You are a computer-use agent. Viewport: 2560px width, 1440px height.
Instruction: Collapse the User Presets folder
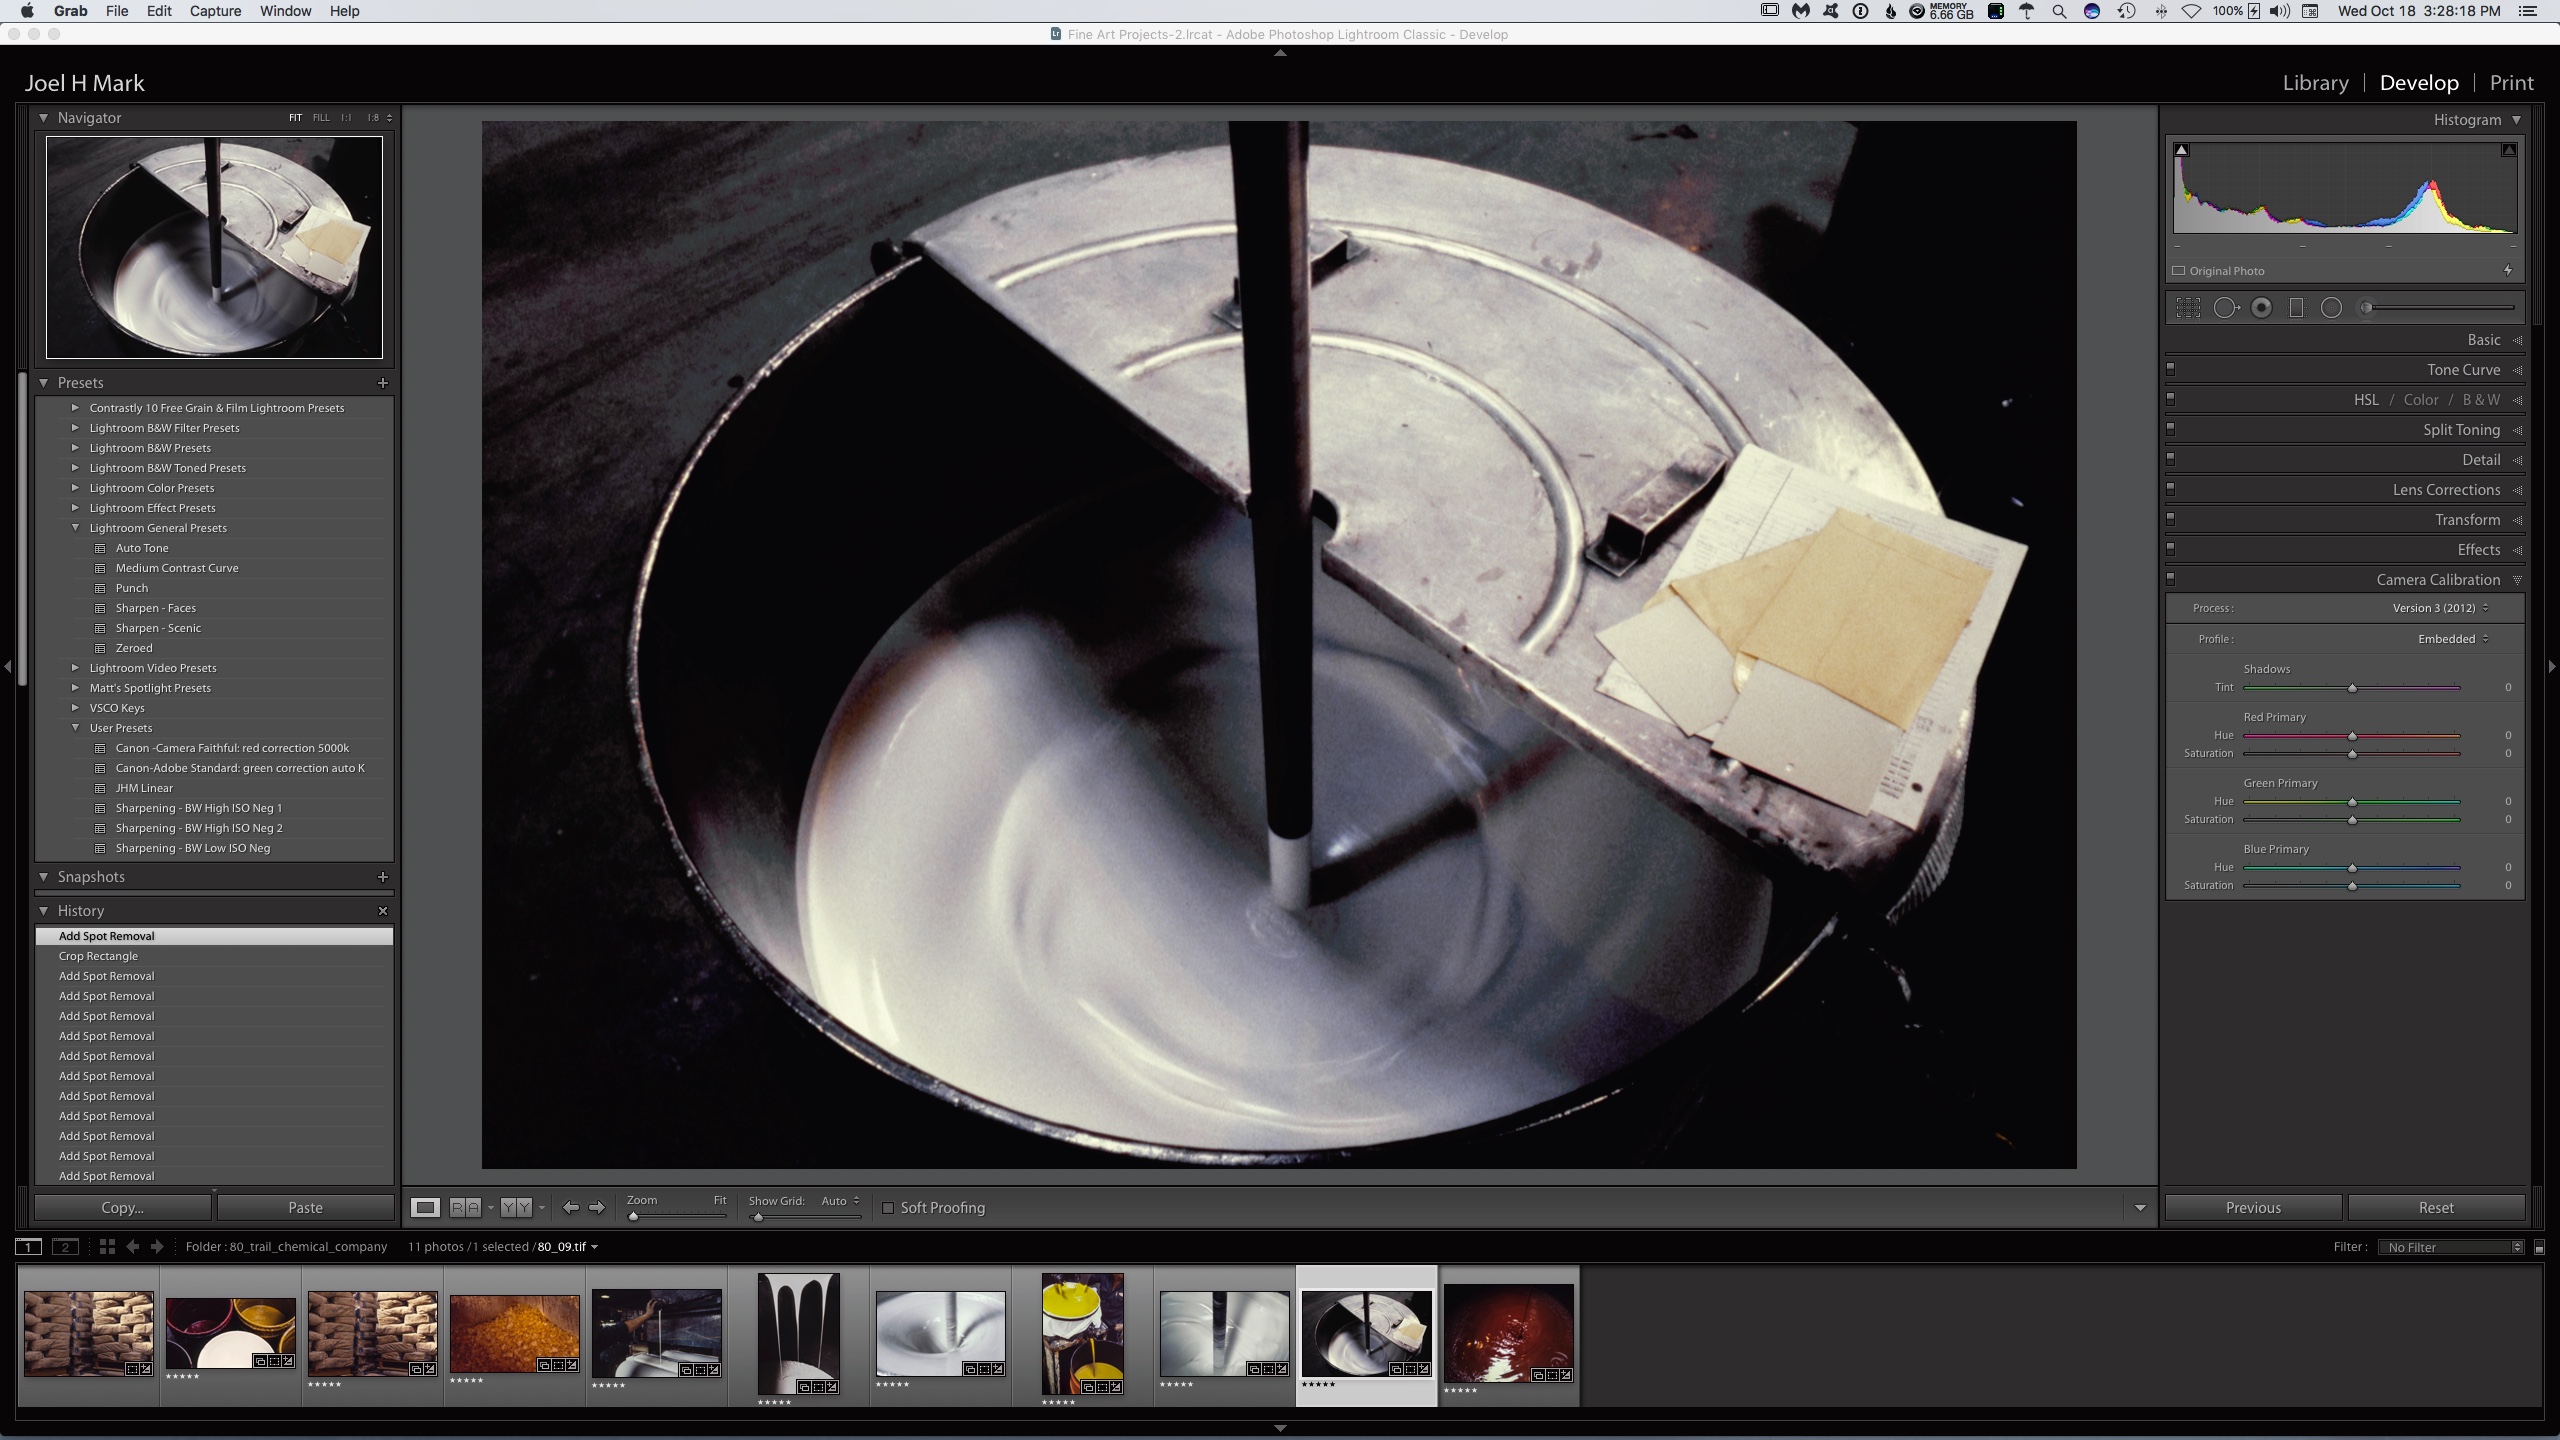click(x=75, y=728)
